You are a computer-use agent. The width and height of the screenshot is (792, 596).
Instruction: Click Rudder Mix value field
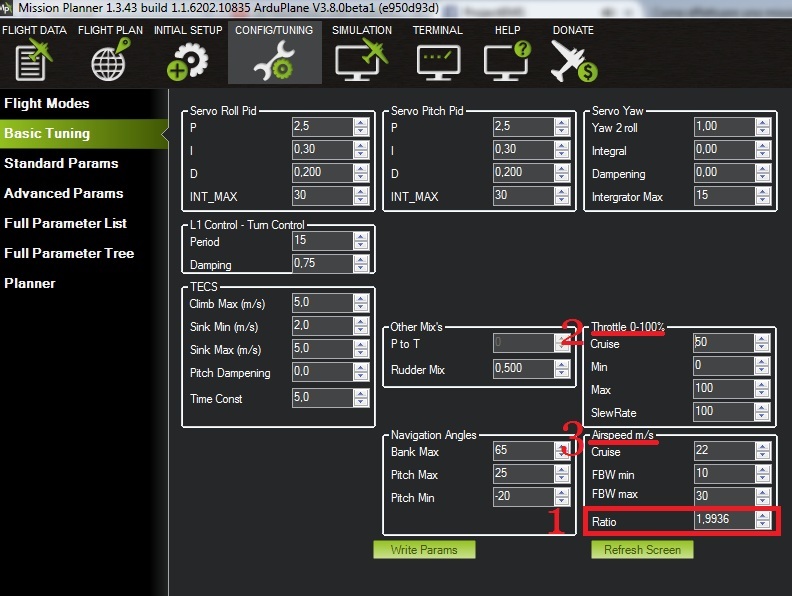(x=523, y=368)
